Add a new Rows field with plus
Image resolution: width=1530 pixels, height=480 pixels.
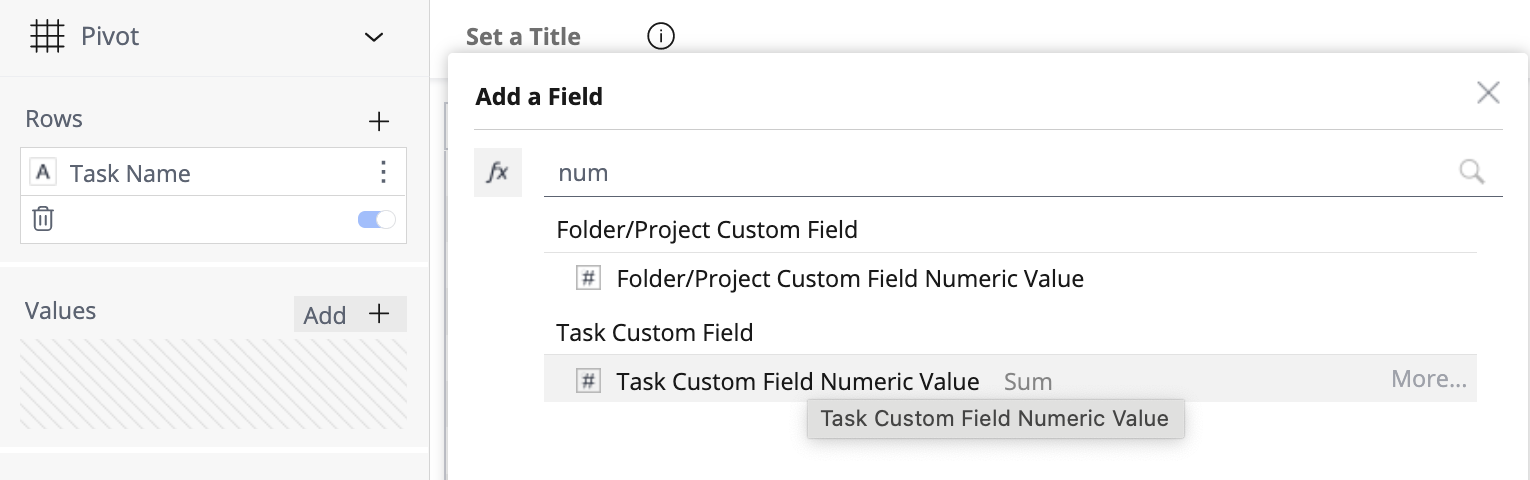(378, 122)
